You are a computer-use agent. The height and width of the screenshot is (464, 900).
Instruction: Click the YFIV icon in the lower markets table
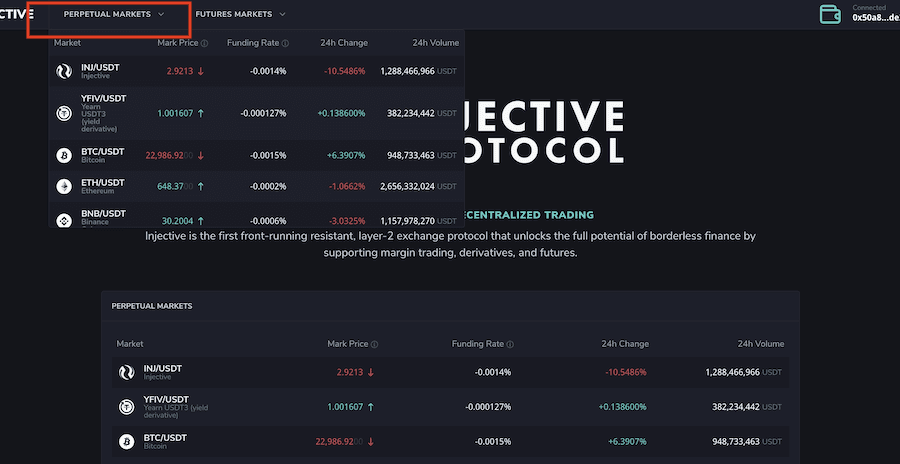click(x=127, y=407)
